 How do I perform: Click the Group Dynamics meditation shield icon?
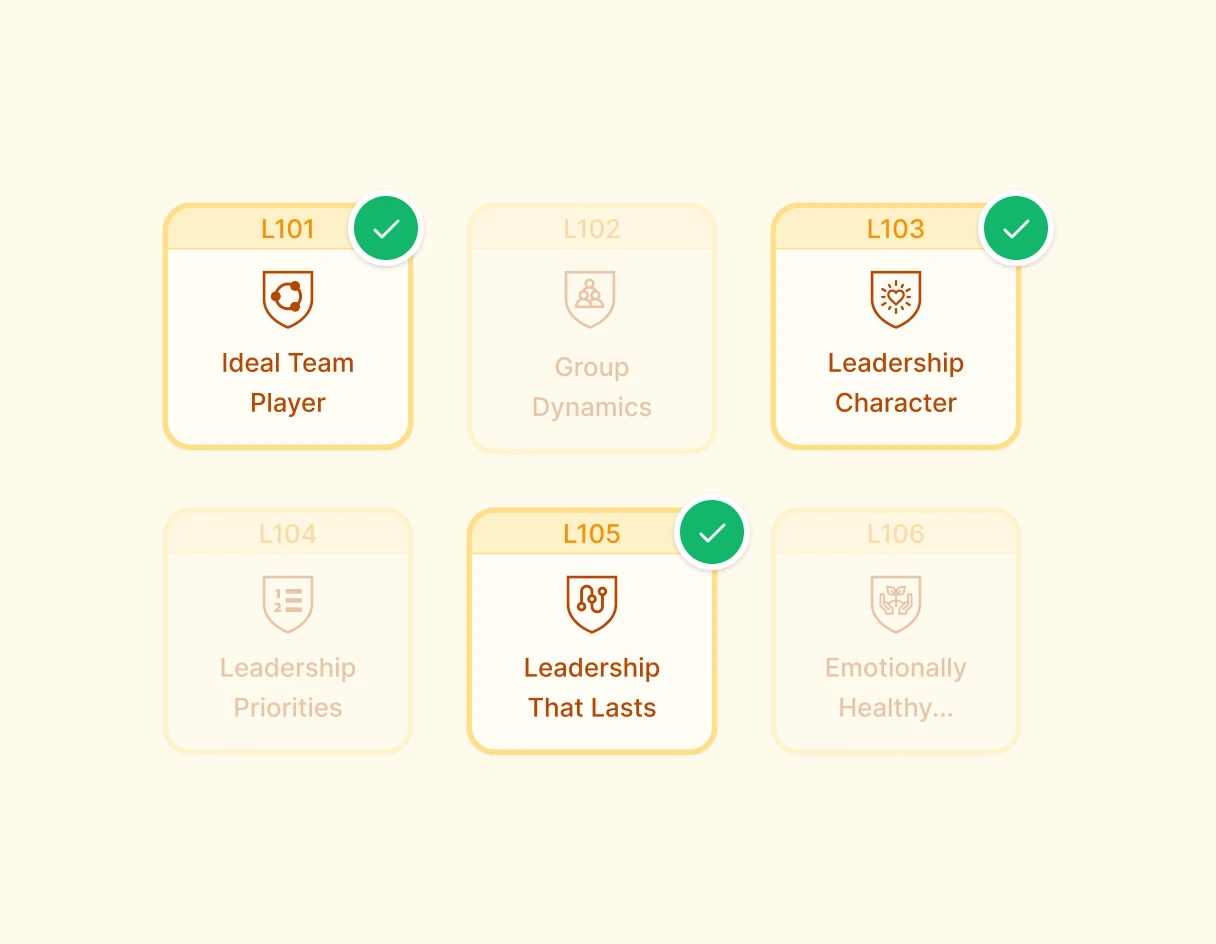tap(591, 297)
